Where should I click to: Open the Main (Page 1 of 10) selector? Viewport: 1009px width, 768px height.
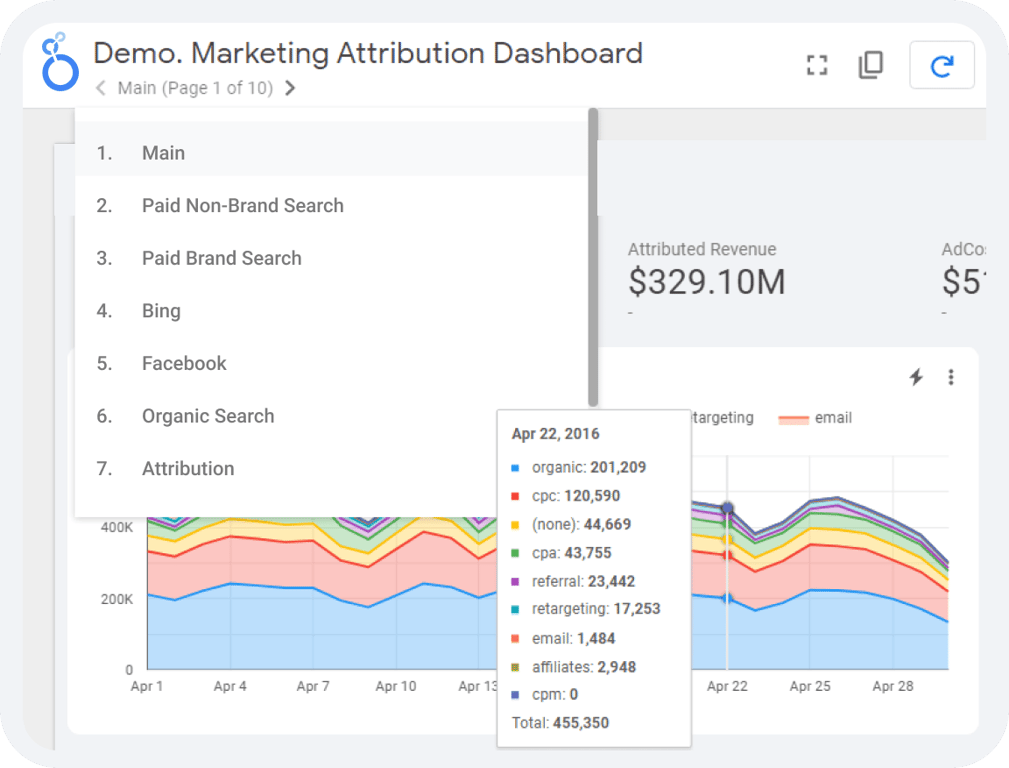pos(195,88)
